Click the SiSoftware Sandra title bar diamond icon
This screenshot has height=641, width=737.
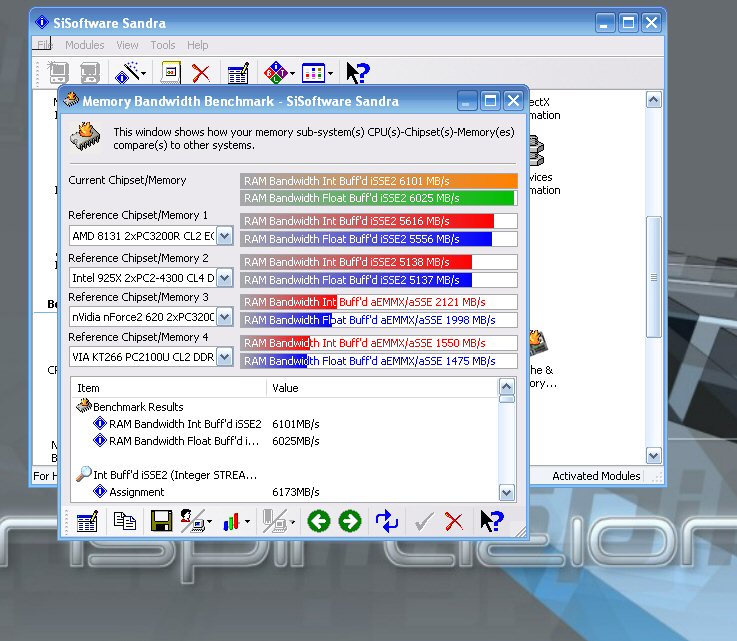[x=42, y=22]
